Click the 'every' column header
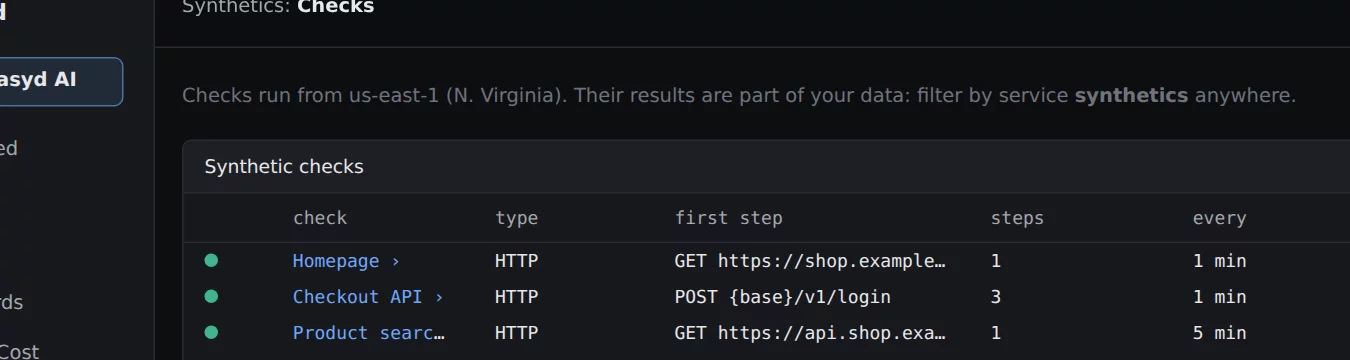This screenshot has height=360, width=1350. point(1219,218)
